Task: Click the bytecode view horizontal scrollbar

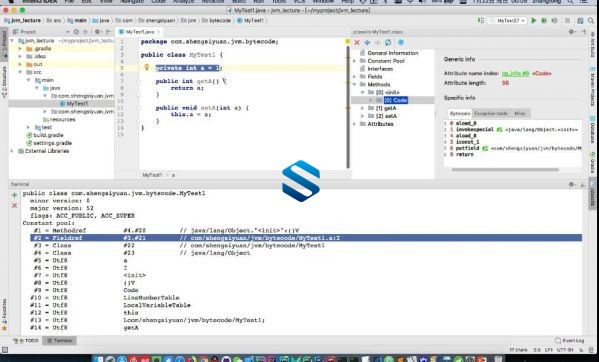Action: (505, 170)
